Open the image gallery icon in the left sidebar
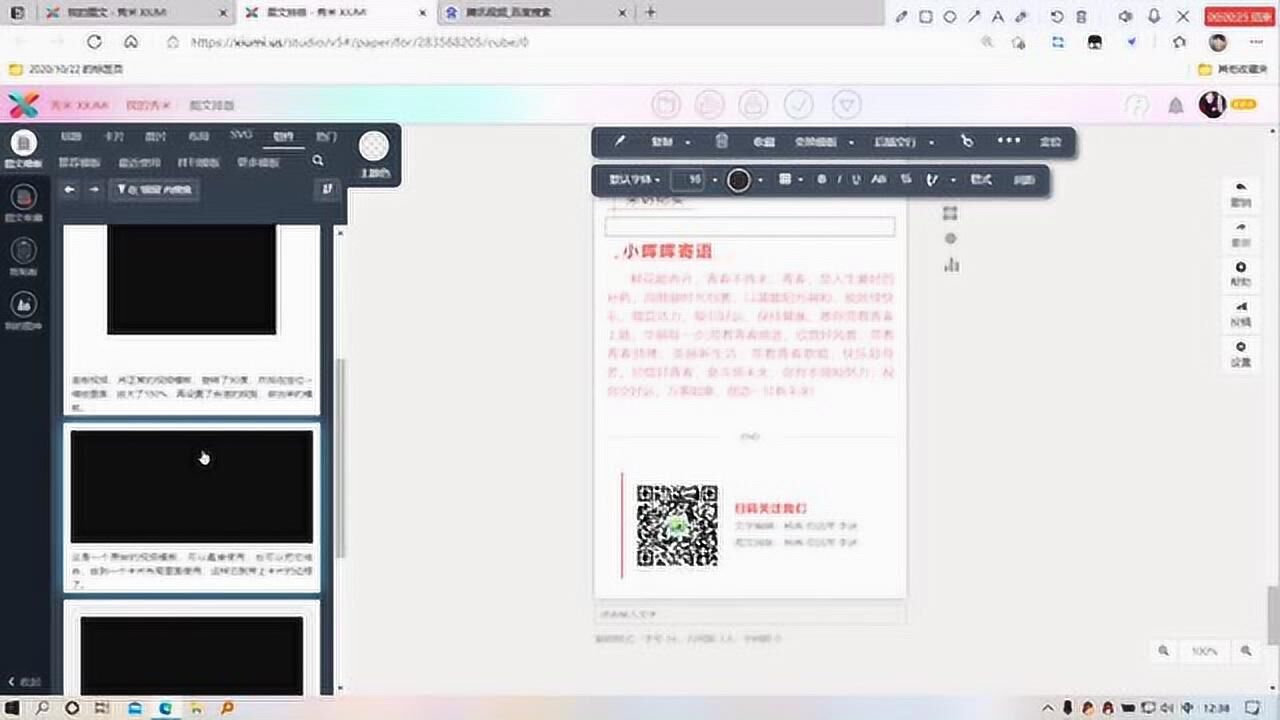This screenshot has height=720, width=1280. [x=23, y=304]
